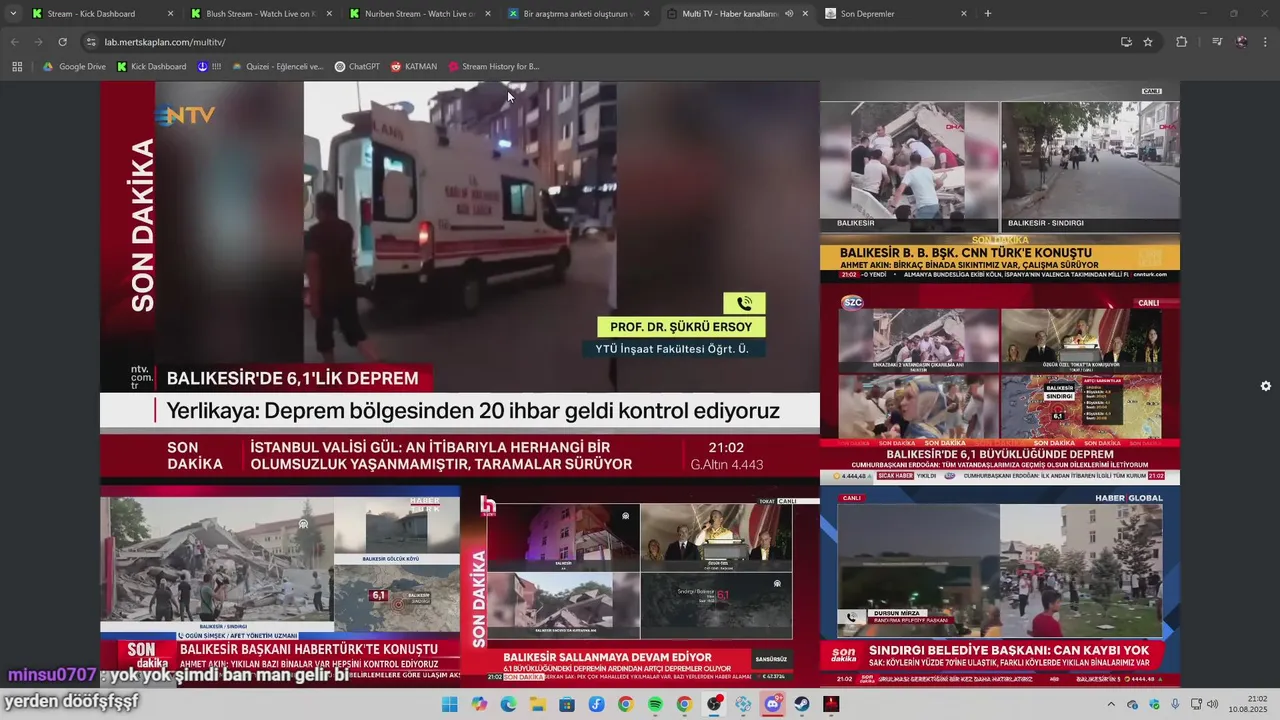Go back in browser history
1280x720 pixels.
[x=14, y=42]
